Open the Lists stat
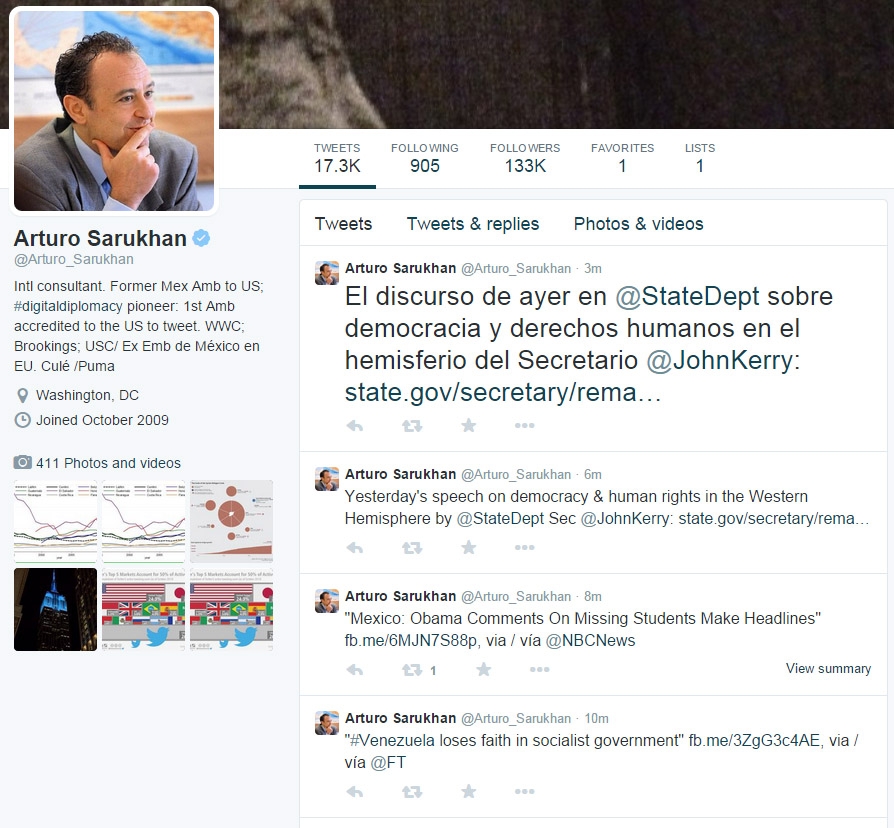 [x=700, y=158]
